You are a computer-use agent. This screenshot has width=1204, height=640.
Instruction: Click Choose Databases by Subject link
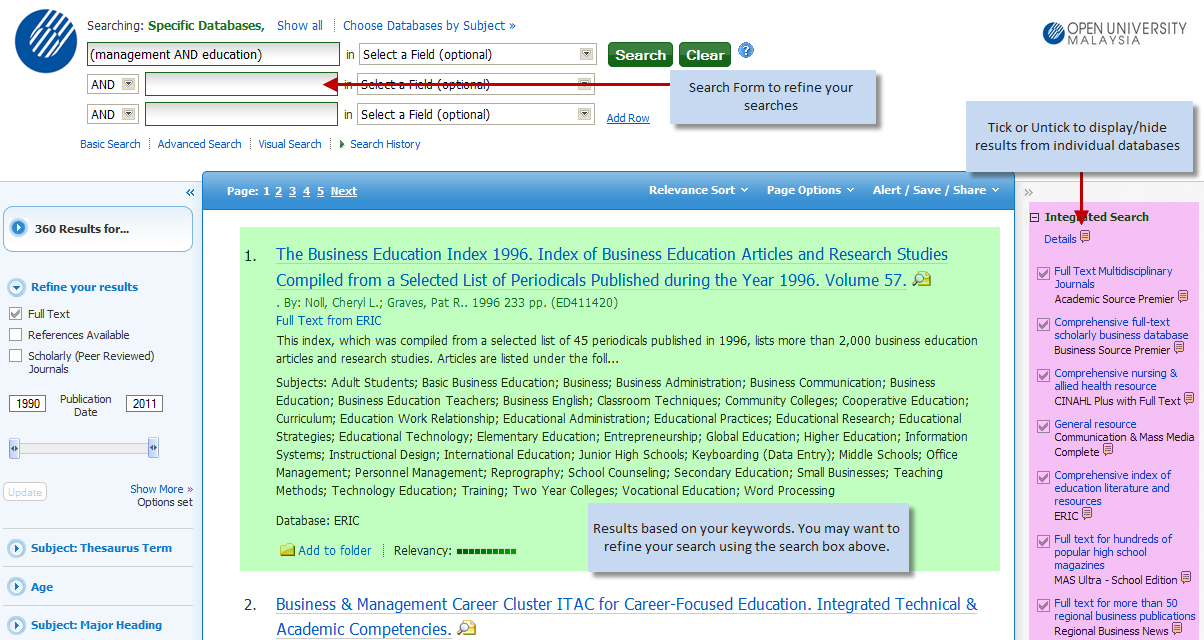tap(430, 25)
